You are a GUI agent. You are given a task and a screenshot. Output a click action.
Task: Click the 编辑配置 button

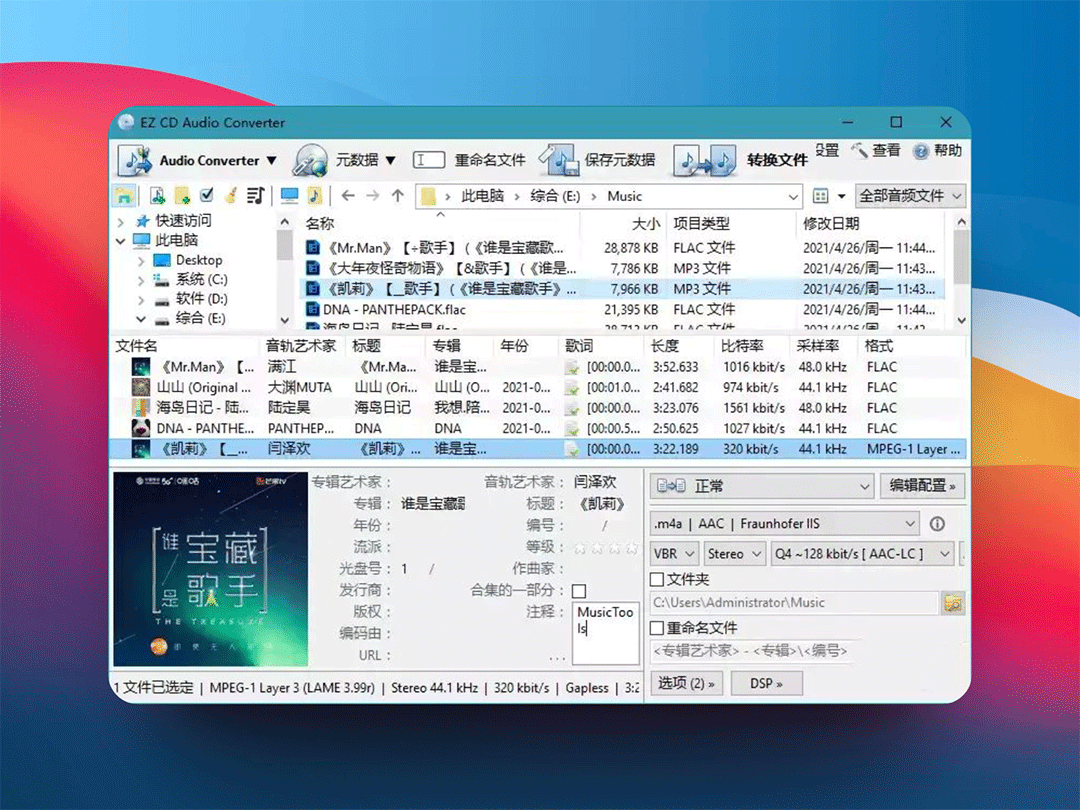922,486
